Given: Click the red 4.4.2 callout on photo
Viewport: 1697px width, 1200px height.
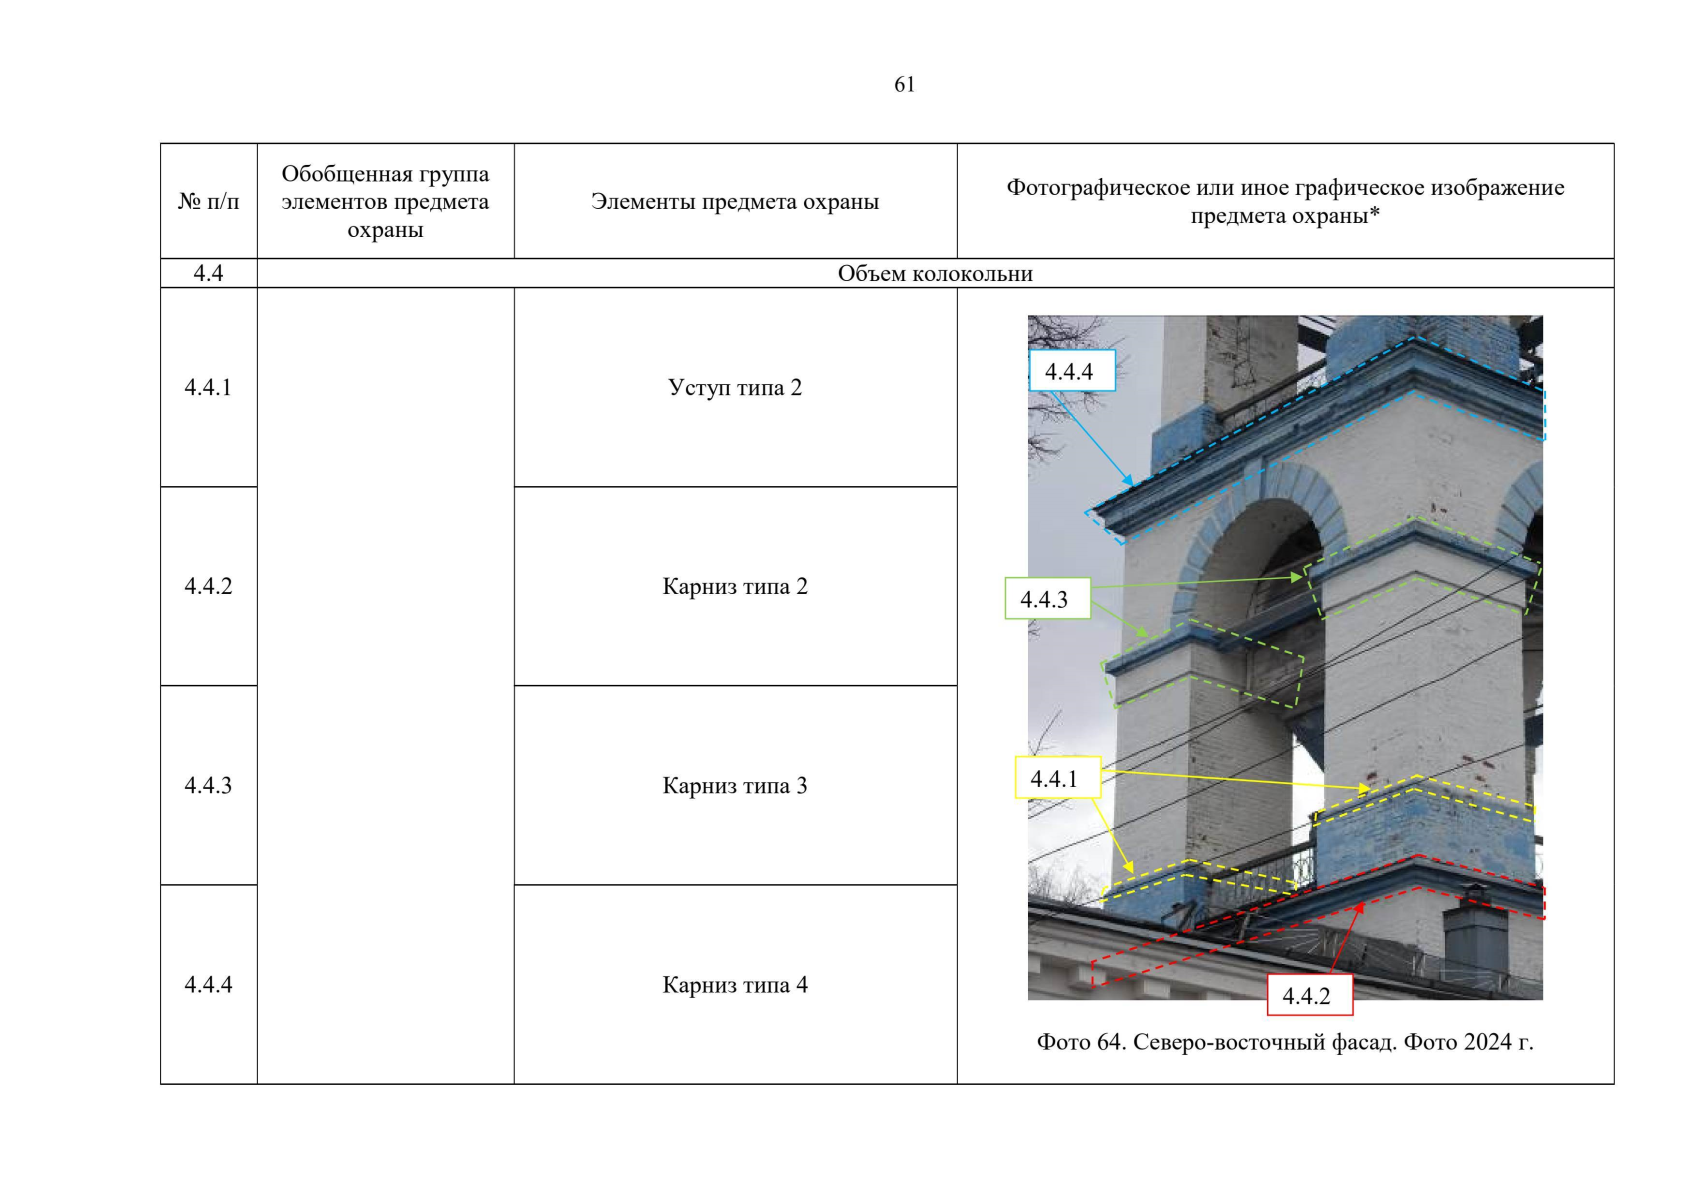Looking at the screenshot, I should [1309, 996].
